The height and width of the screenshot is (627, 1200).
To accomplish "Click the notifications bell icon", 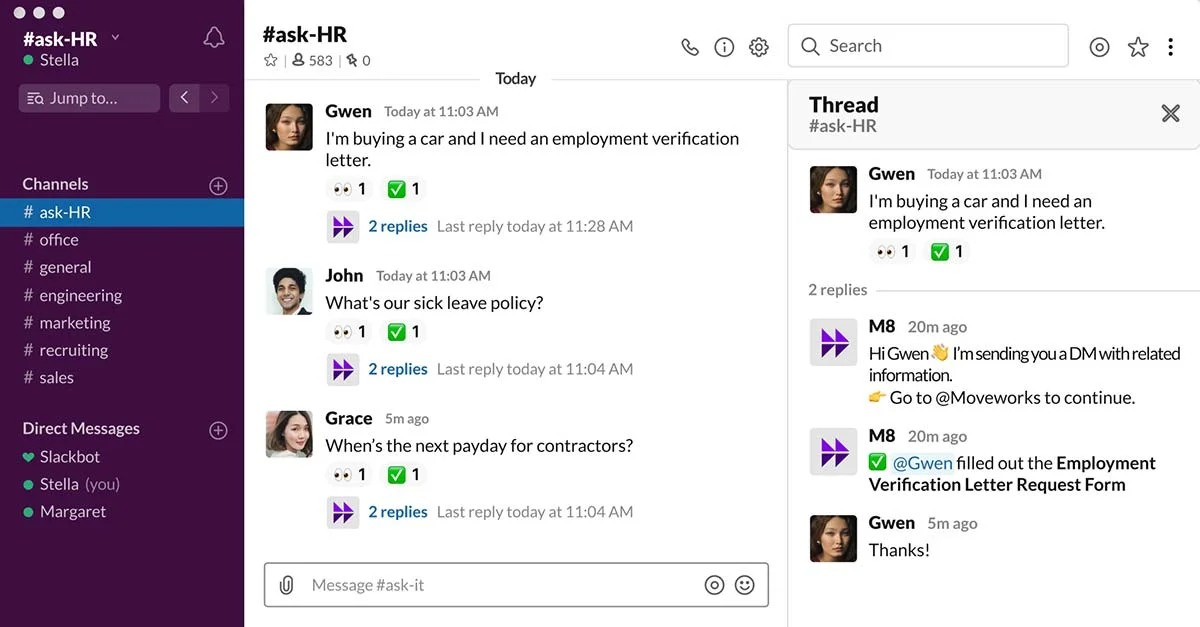I will (x=212, y=36).
